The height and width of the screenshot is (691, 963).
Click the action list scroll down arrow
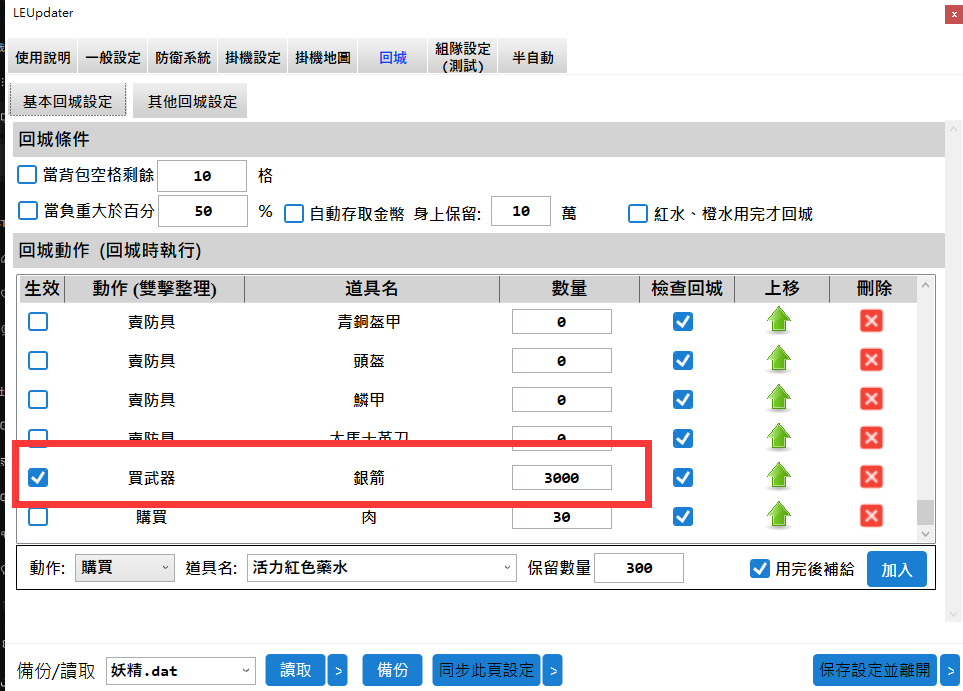pos(925,534)
